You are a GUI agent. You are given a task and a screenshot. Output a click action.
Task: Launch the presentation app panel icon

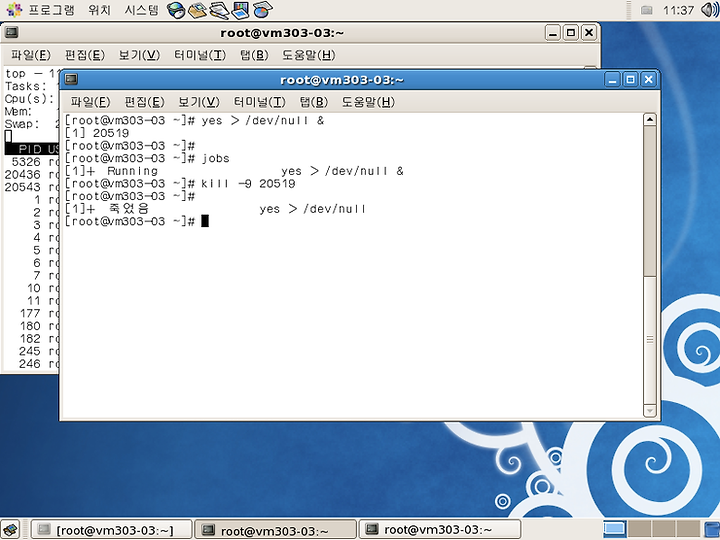(x=241, y=10)
